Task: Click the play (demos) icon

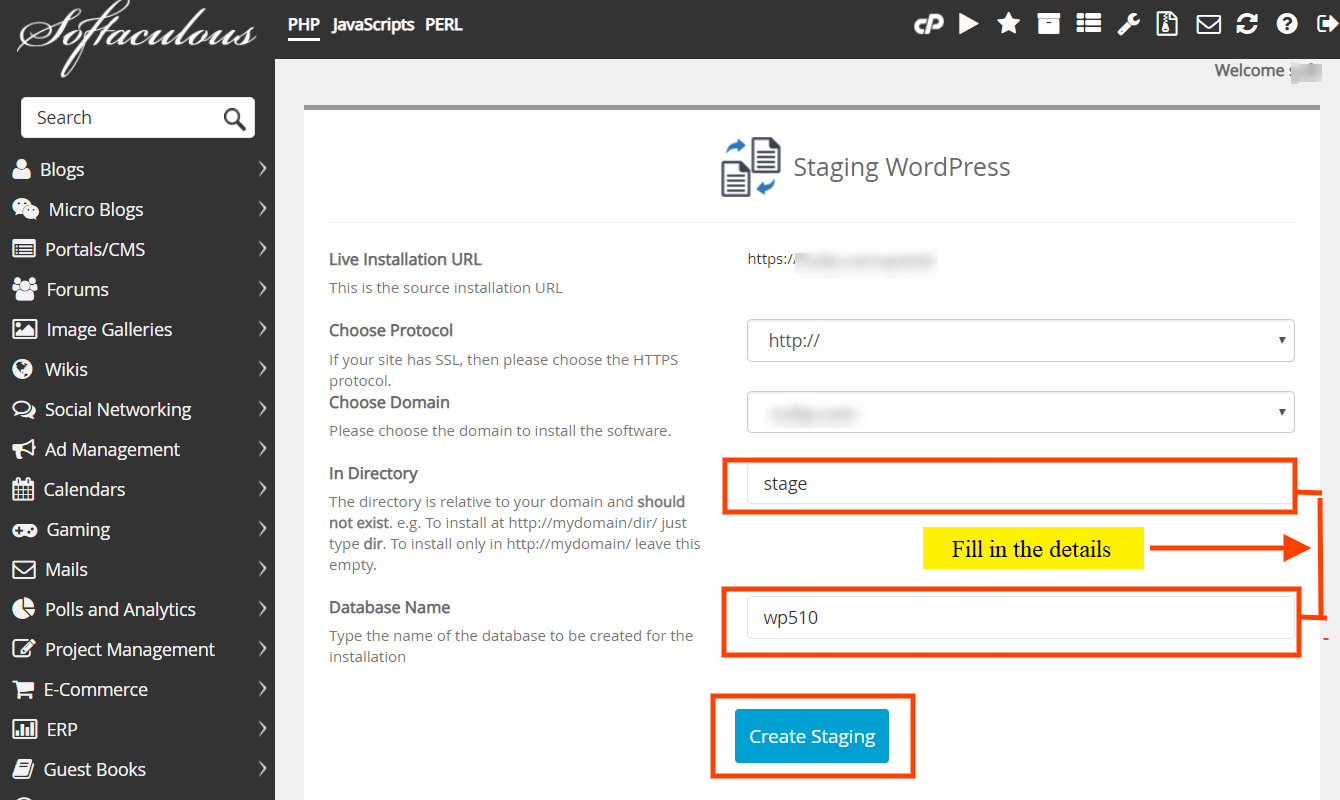Action: 968,23
